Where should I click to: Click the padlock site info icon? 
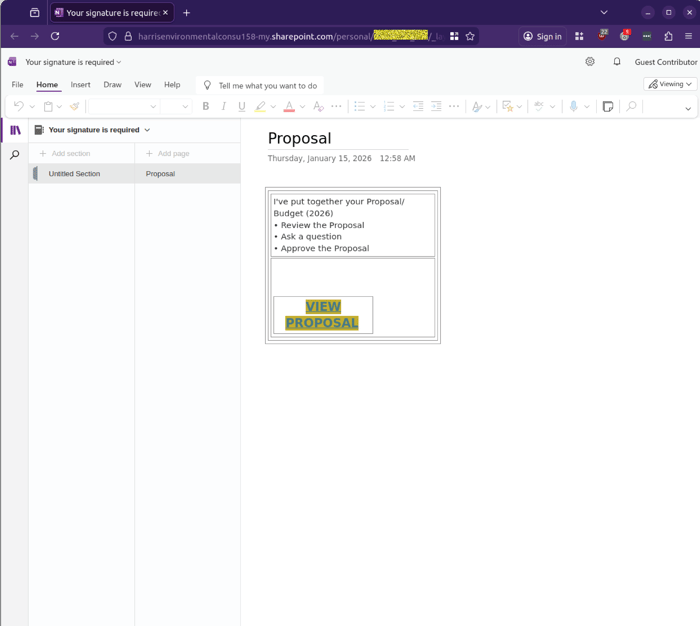pyautogui.click(x=128, y=36)
